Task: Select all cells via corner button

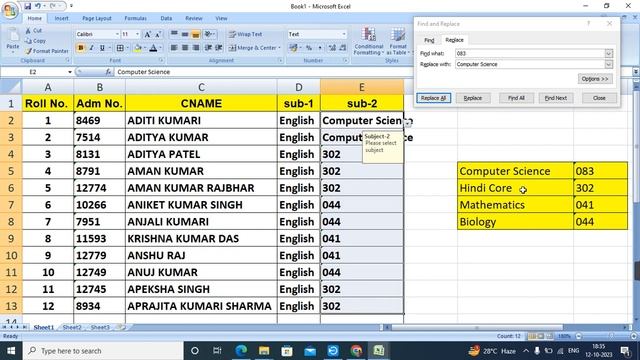Action: coord(11,87)
